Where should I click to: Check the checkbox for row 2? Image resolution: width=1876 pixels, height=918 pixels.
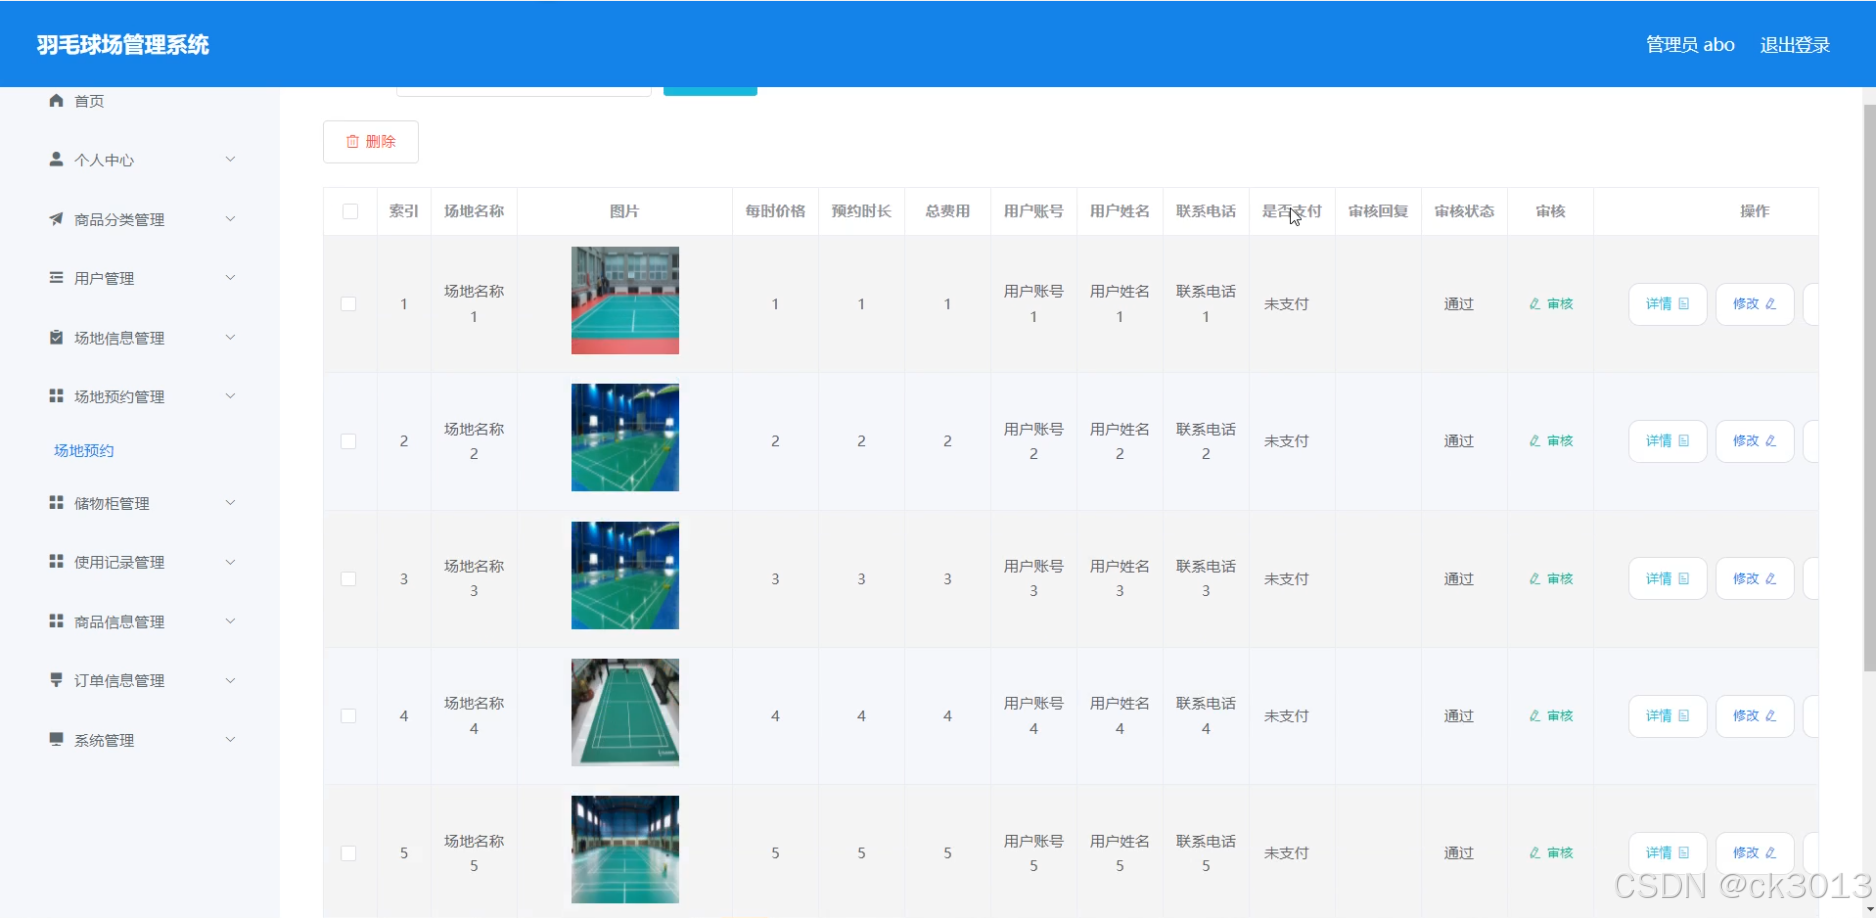(x=348, y=441)
